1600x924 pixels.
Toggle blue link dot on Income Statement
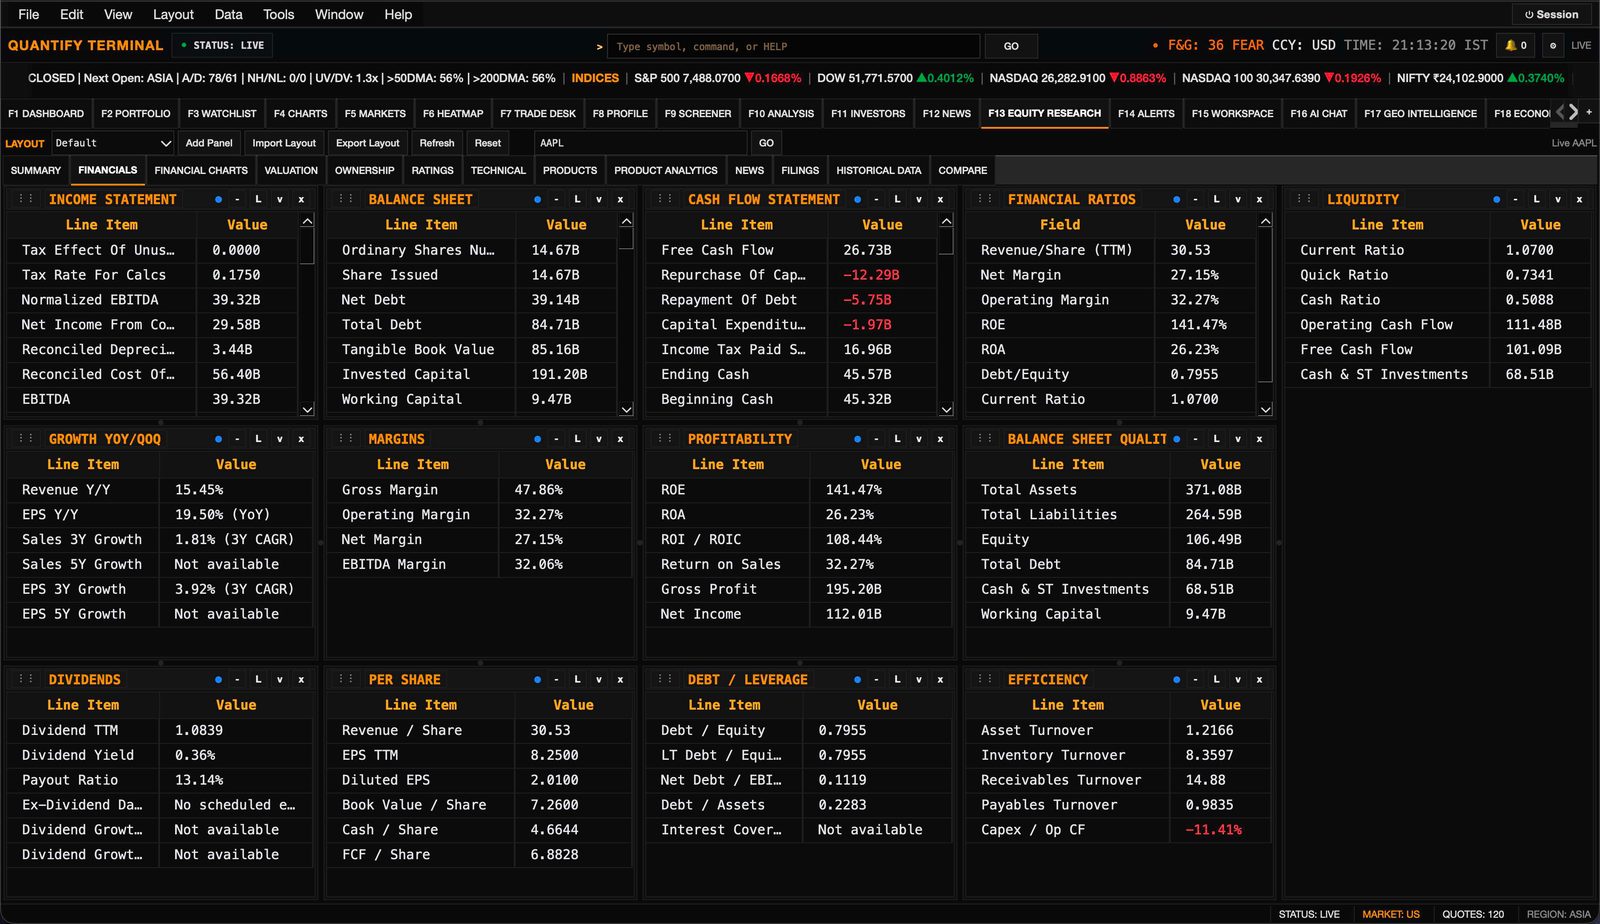coord(218,199)
